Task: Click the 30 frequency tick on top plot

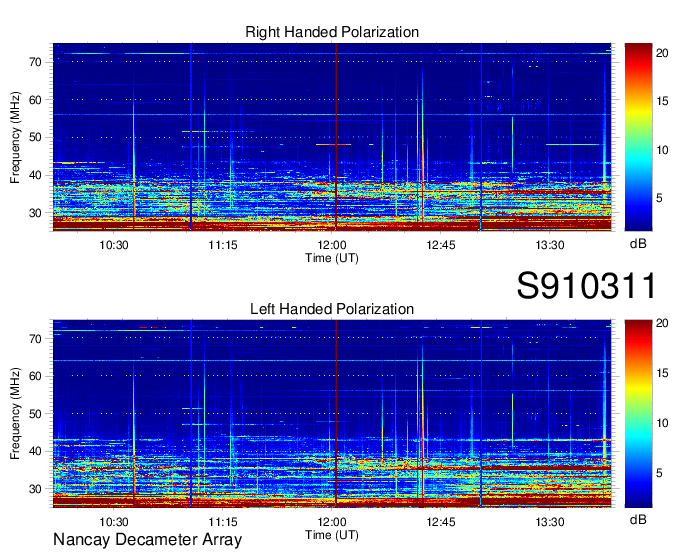Action: [36, 213]
